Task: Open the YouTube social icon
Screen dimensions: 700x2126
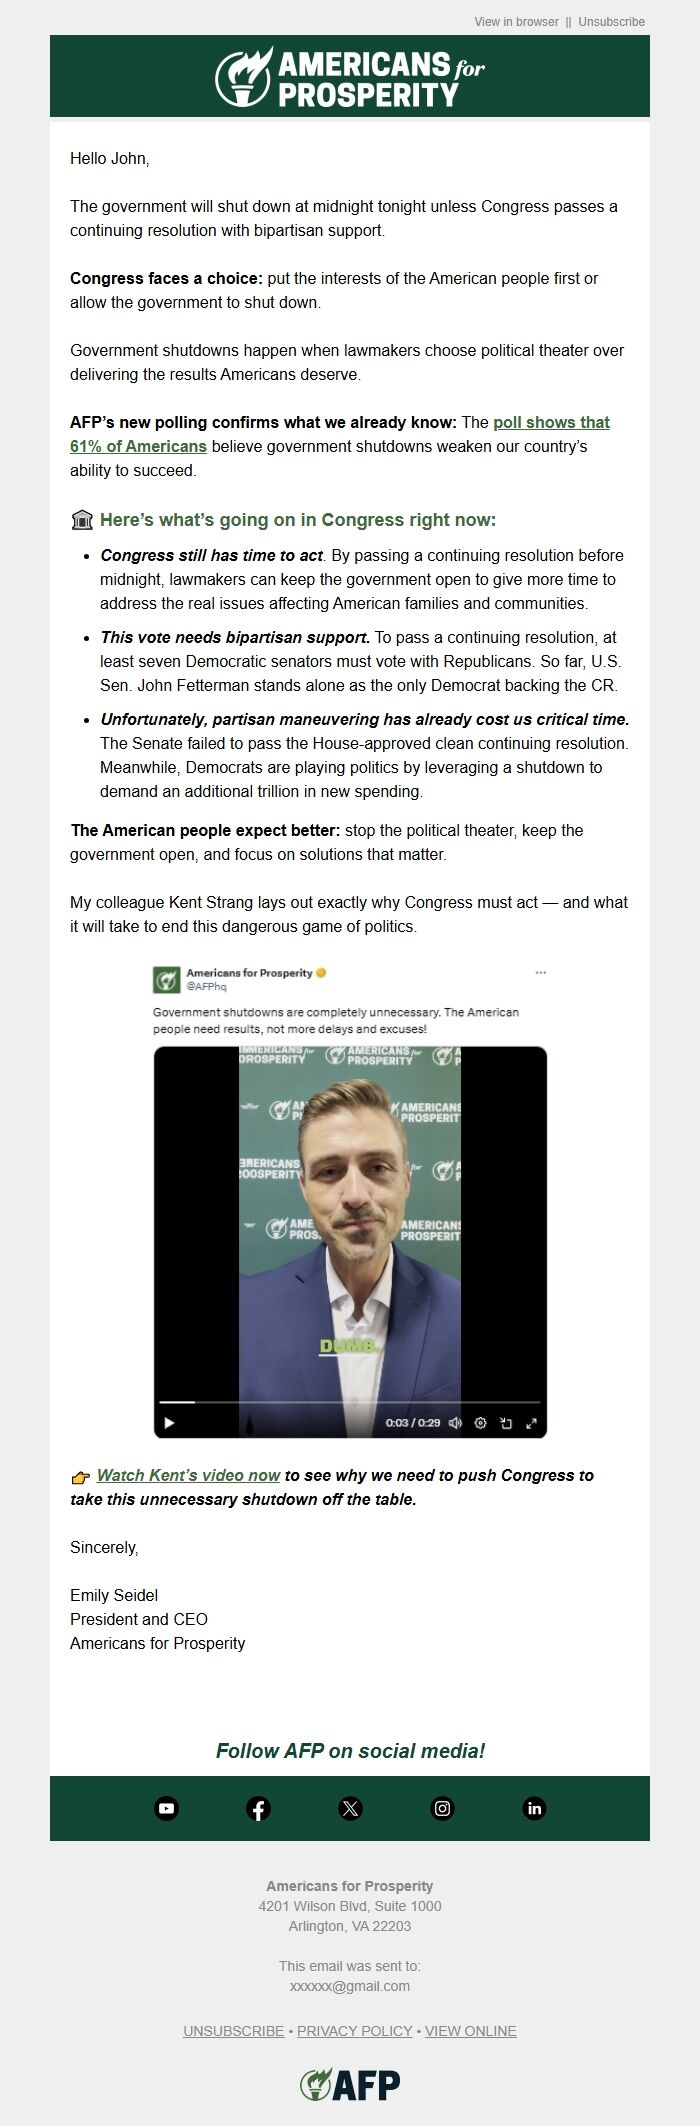Action: (x=167, y=1808)
